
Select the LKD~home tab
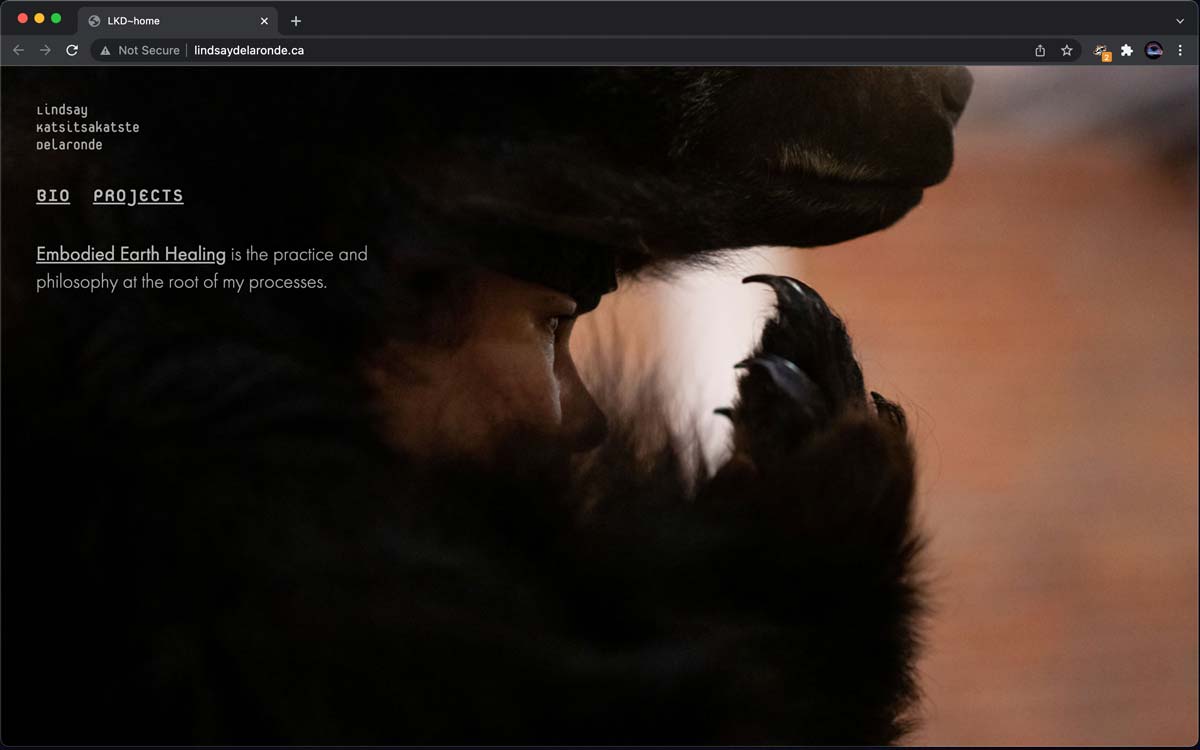178,21
